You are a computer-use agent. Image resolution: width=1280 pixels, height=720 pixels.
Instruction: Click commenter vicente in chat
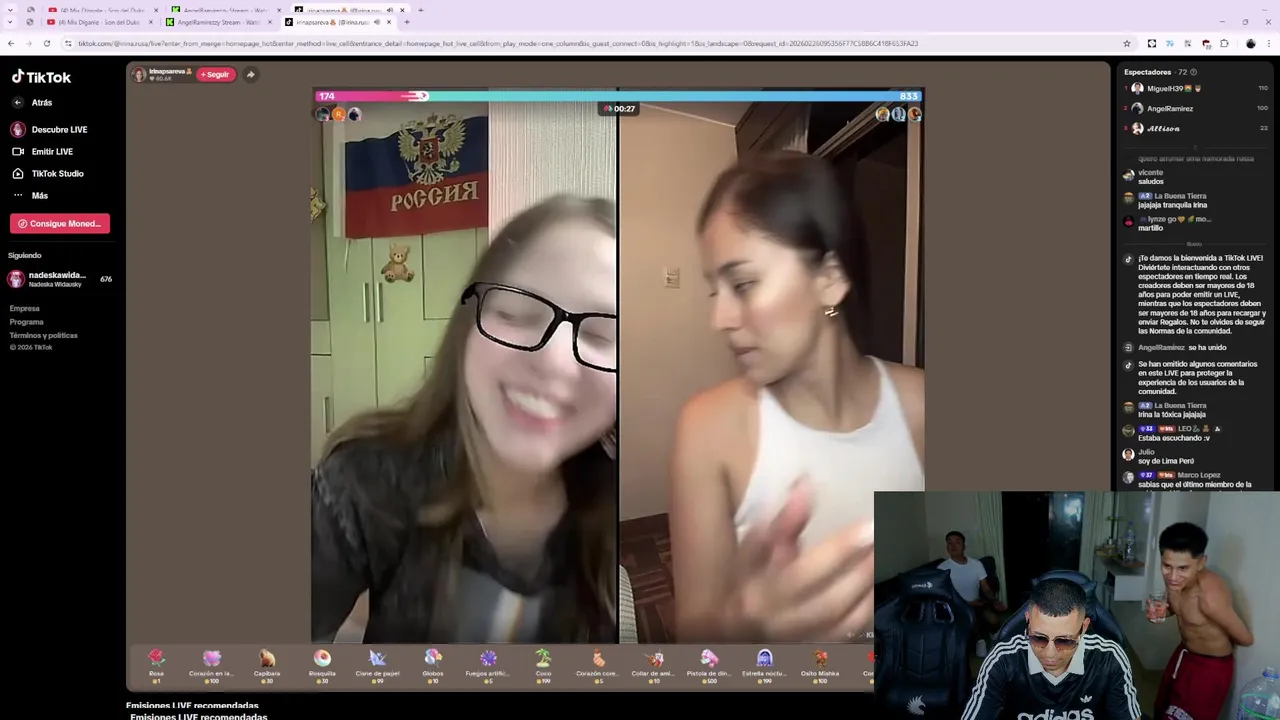click(1150, 172)
